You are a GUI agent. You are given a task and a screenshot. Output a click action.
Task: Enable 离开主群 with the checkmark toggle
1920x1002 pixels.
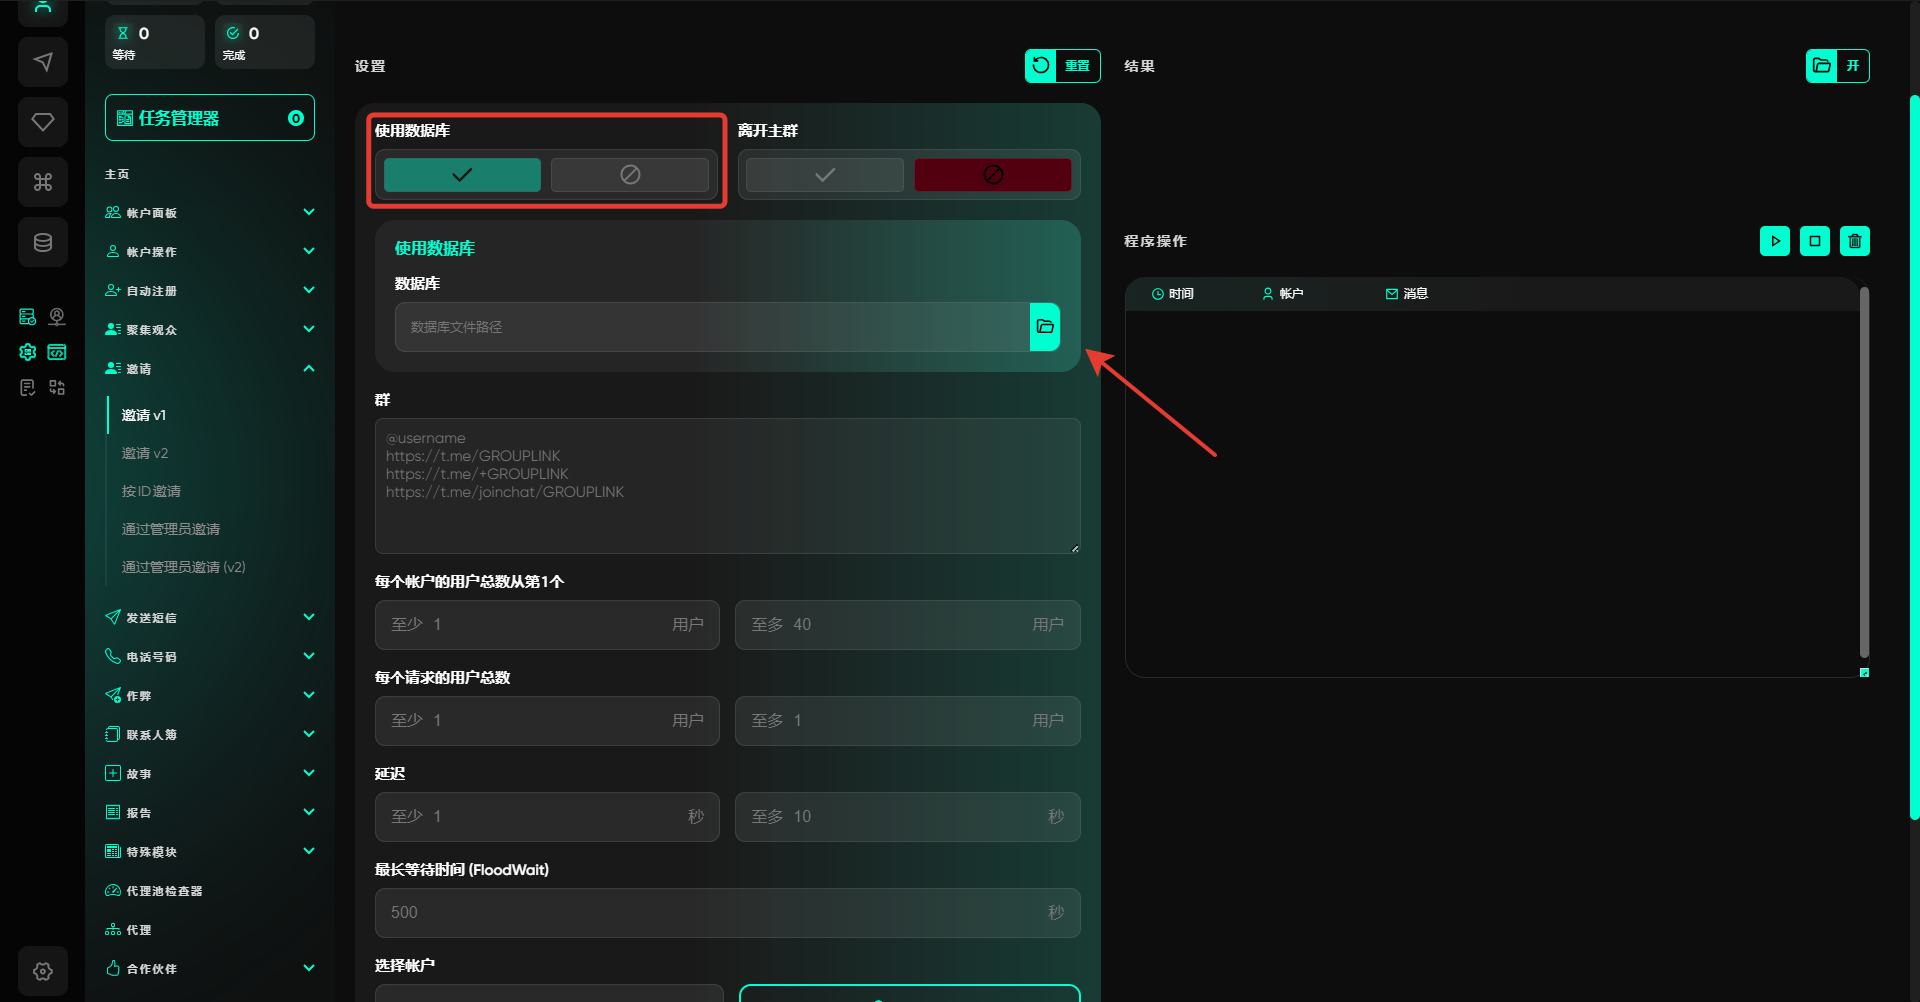click(824, 175)
